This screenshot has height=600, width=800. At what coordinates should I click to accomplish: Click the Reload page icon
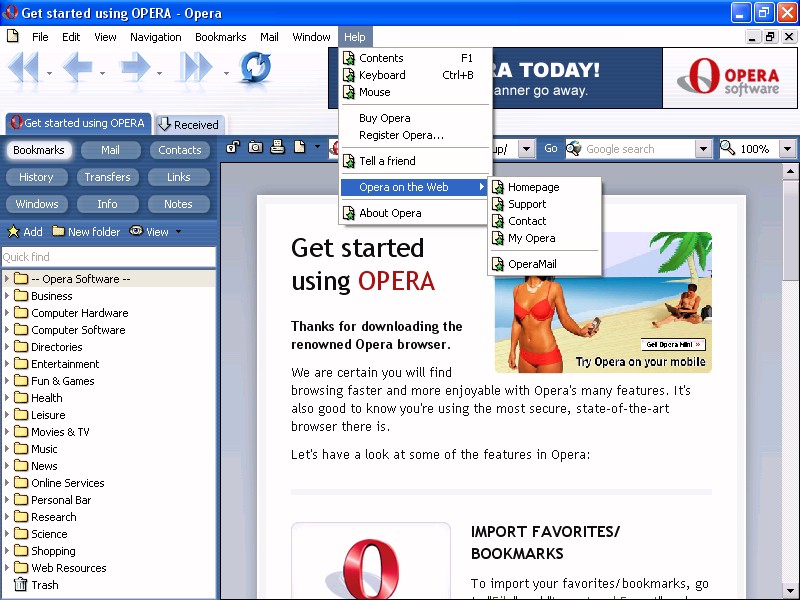[255, 69]
